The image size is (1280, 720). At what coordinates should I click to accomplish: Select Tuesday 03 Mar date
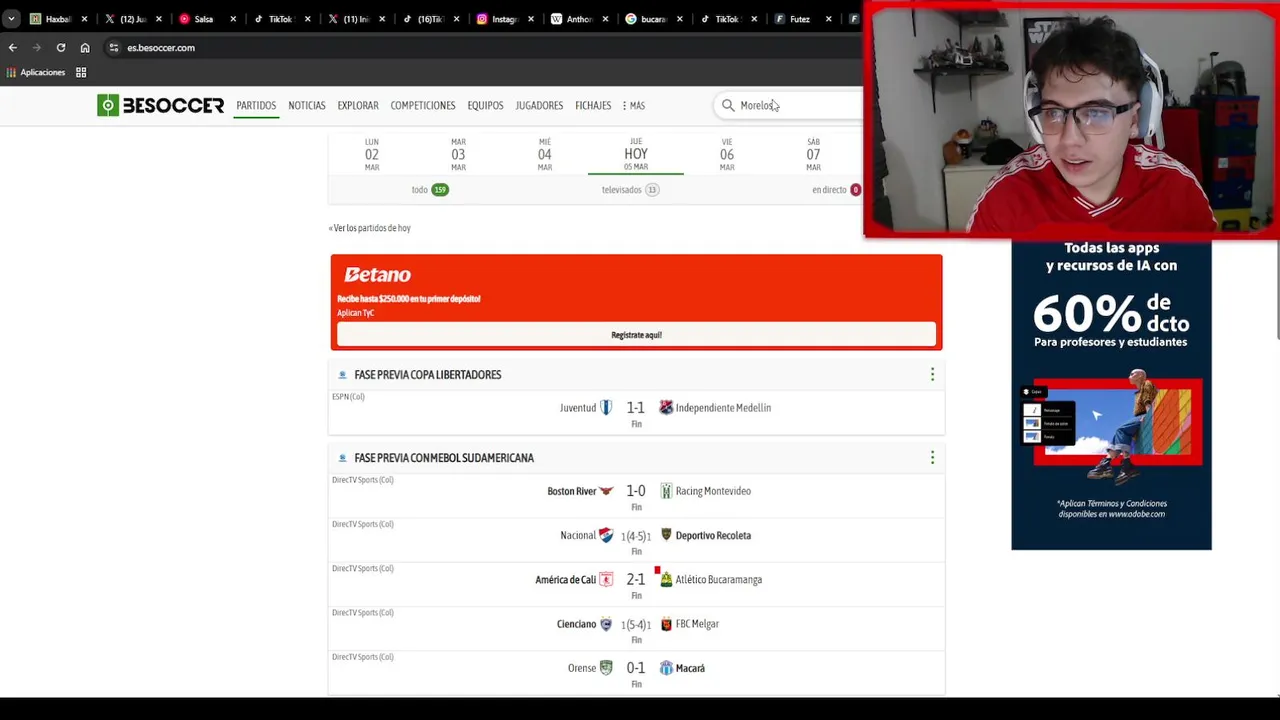(x=458, y=154)
